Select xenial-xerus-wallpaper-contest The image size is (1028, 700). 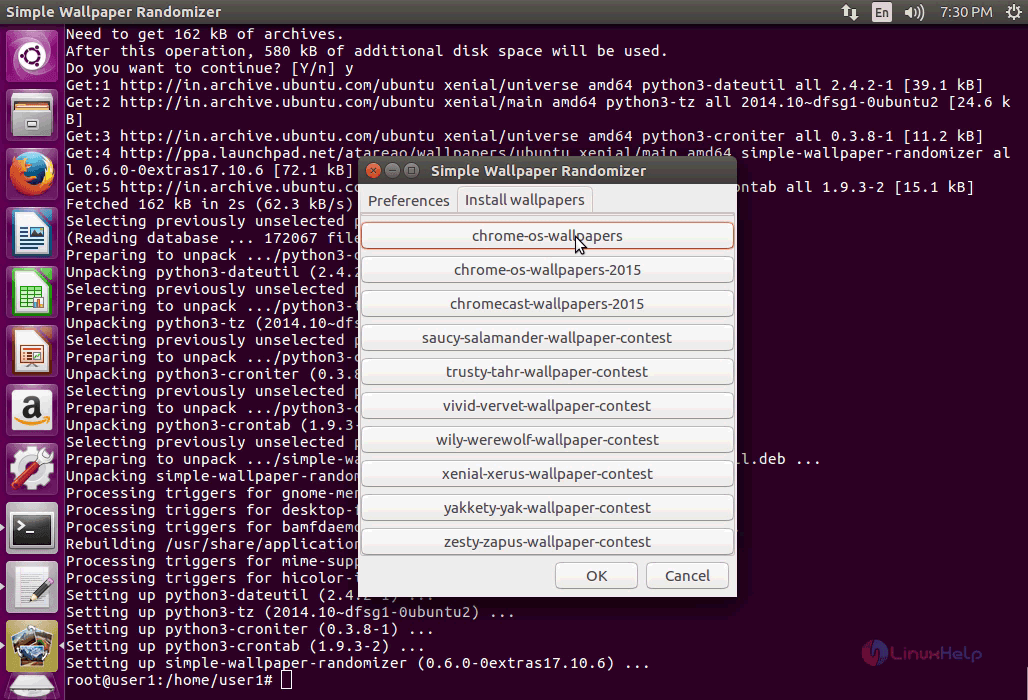tap(547, 475)
